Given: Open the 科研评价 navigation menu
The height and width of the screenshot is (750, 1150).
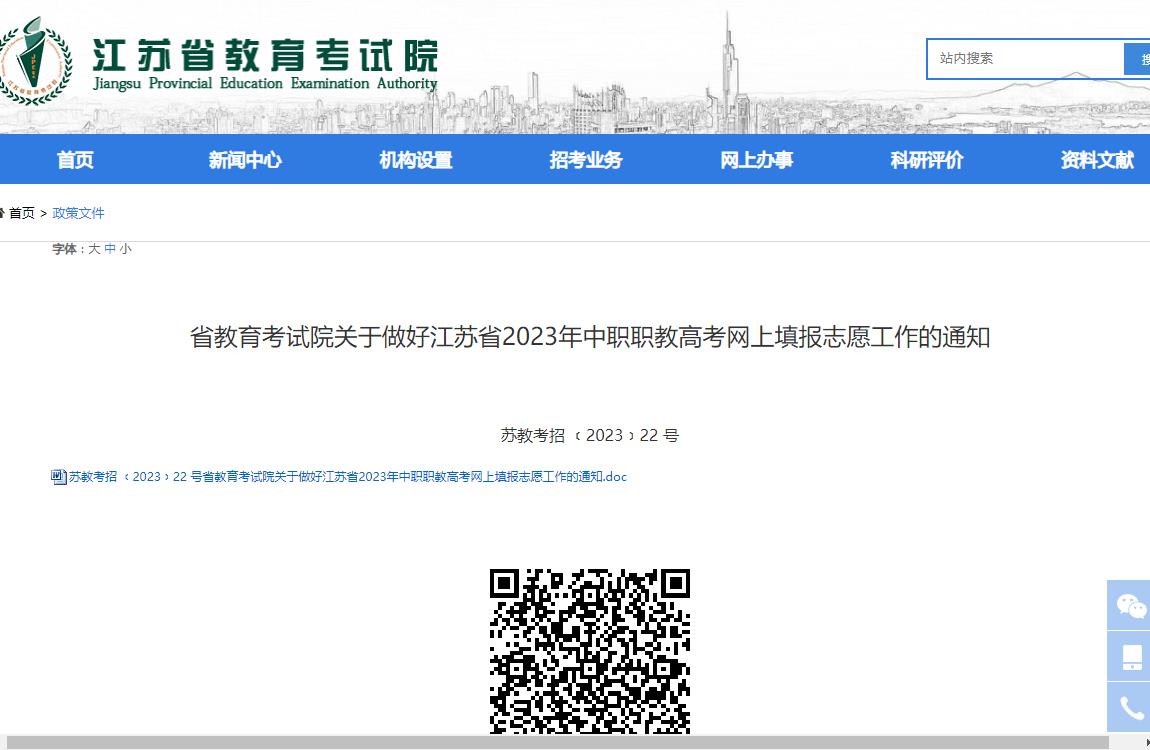Looking at the screenshot, I should click(x=927, y=160).
